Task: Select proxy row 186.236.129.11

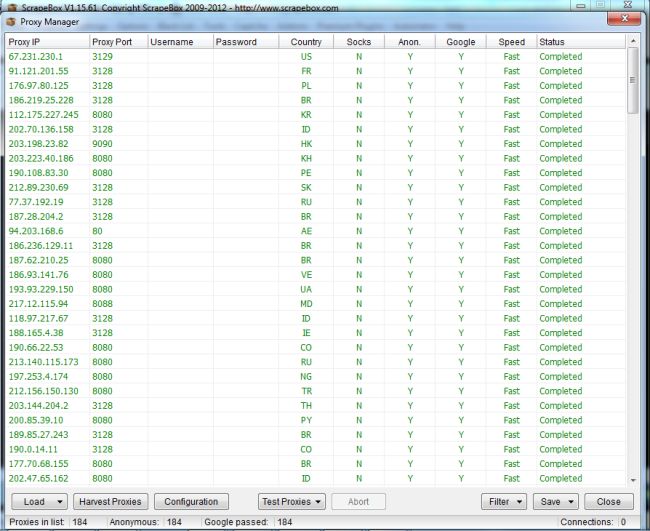Action: point(315,245)
